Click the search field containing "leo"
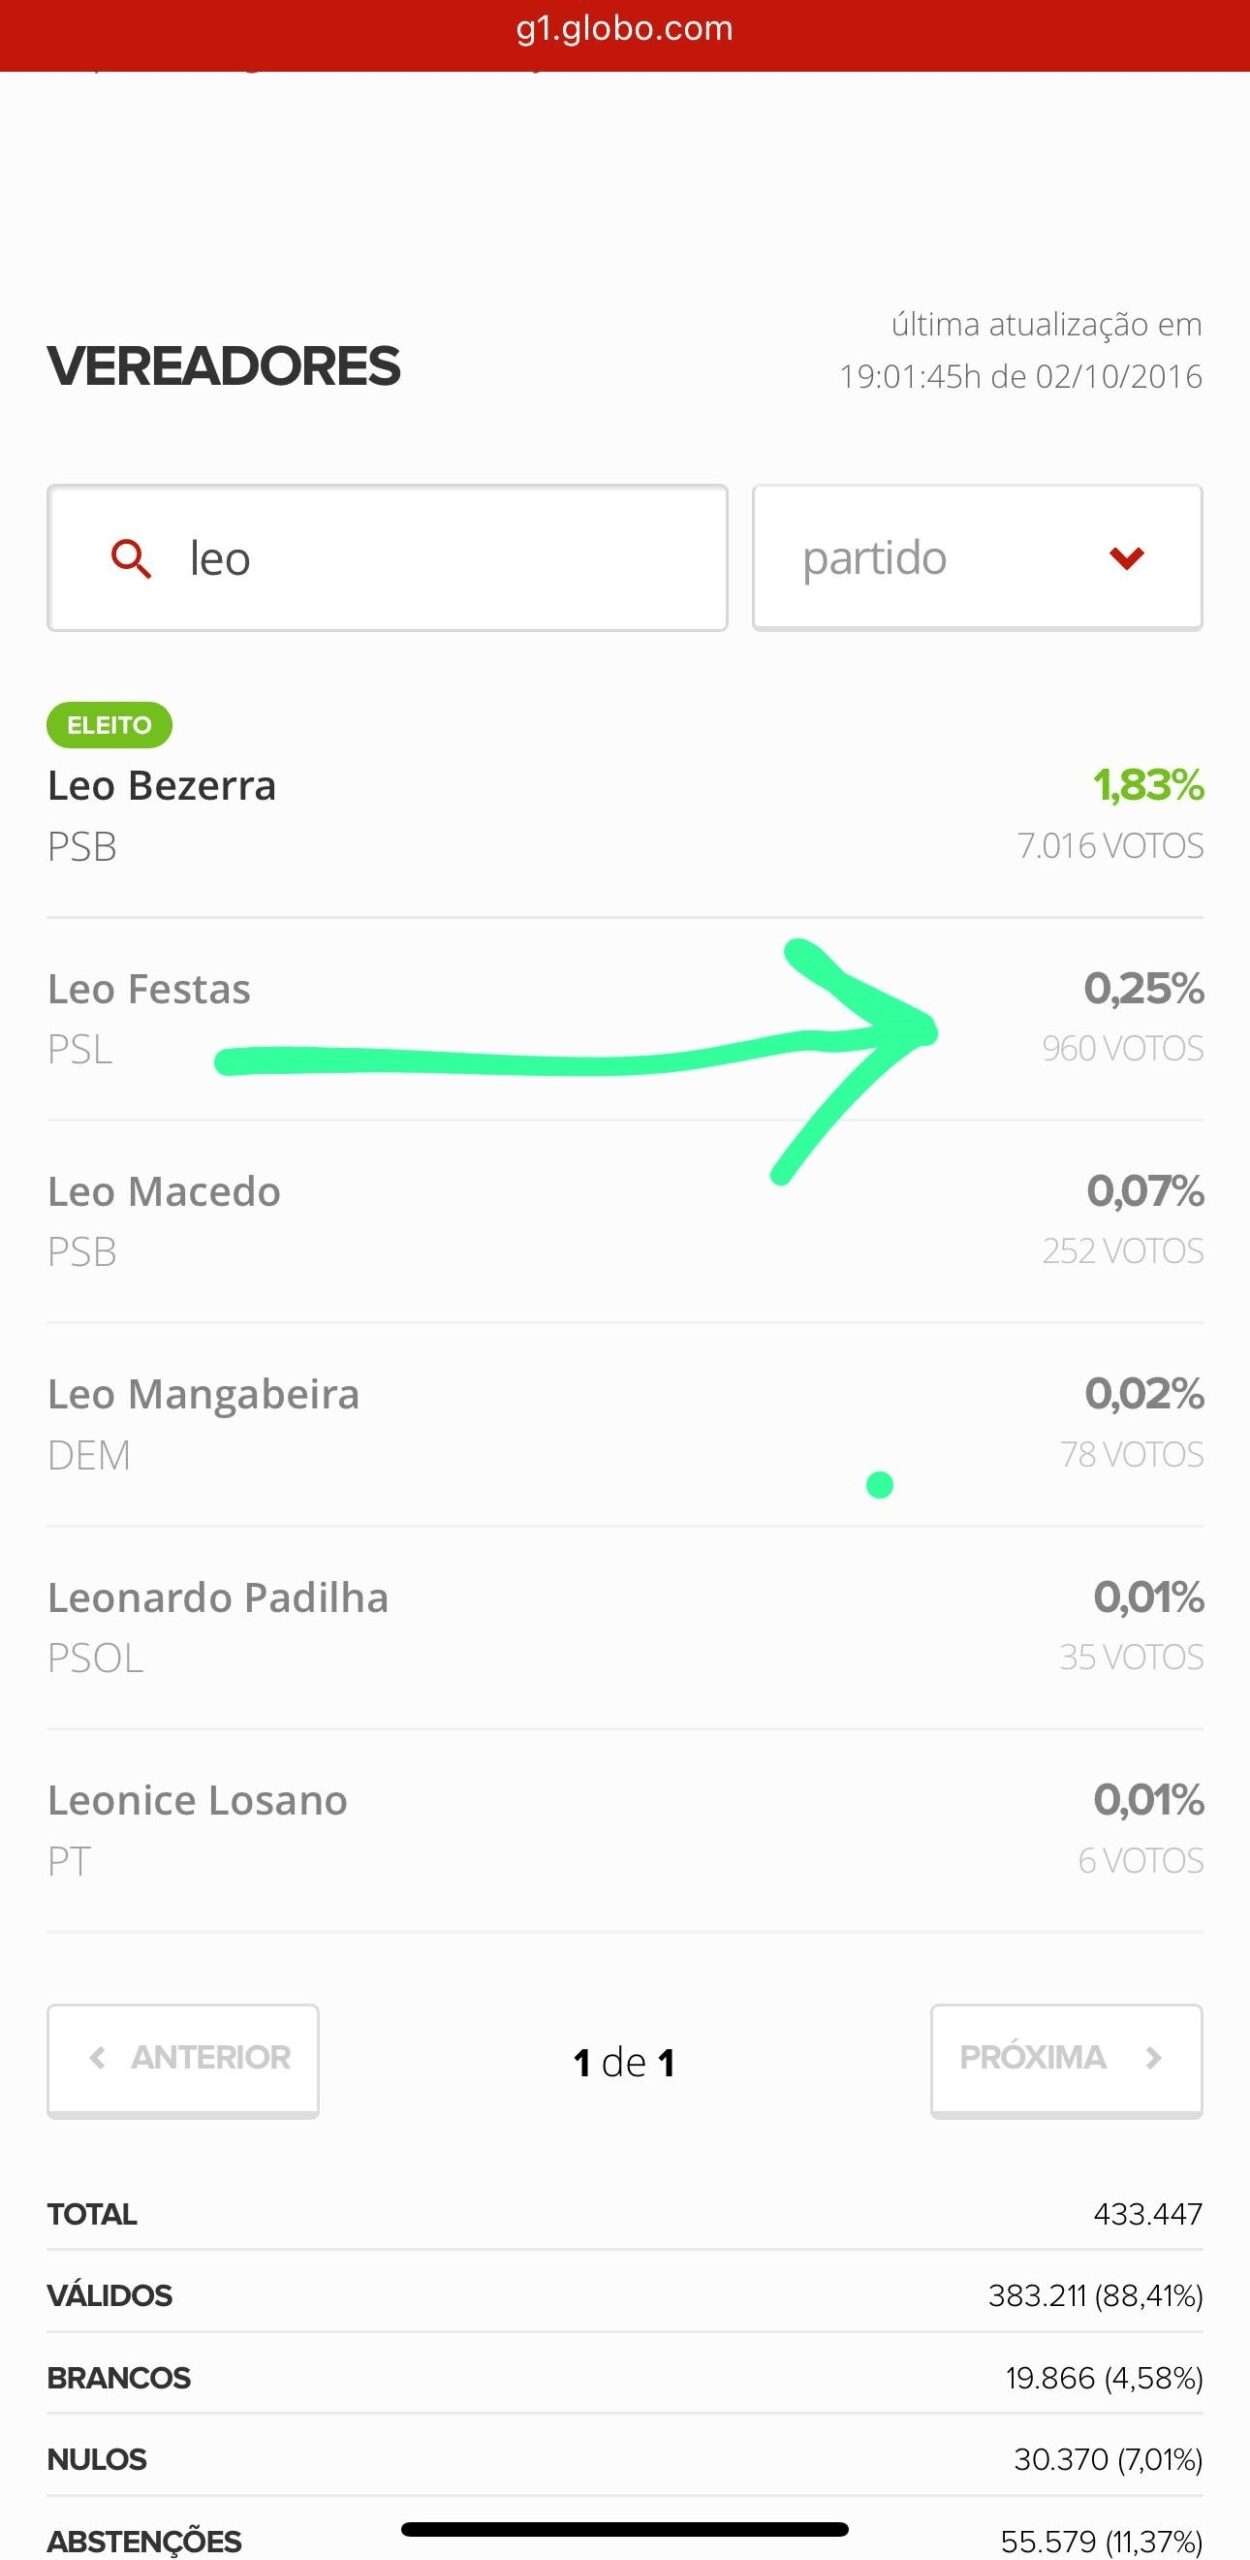 click(420, 558)
